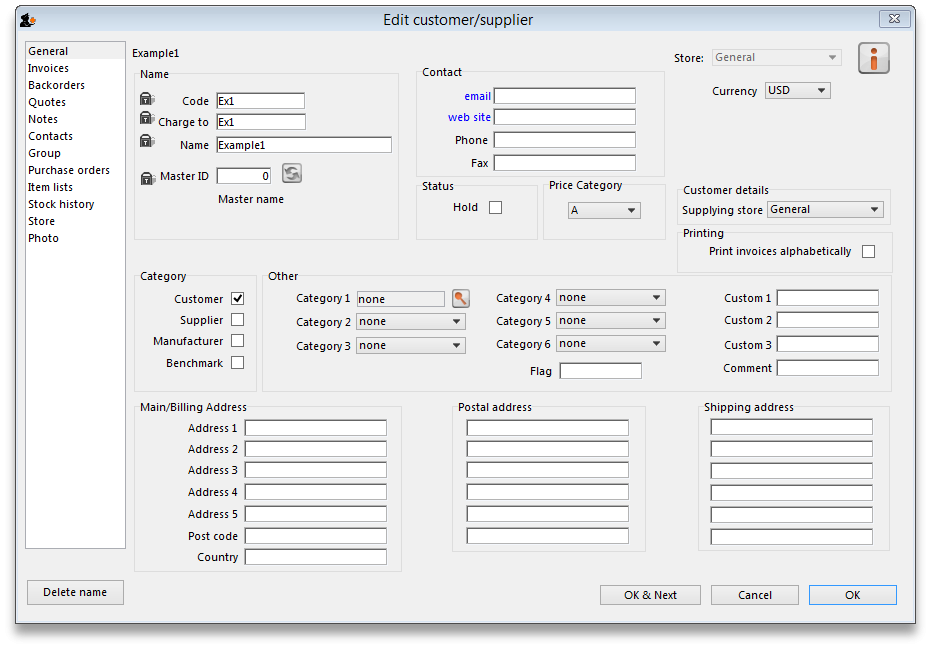Click the app icon in the title bar
The image size is (931, 649).
tap(28, 20)
